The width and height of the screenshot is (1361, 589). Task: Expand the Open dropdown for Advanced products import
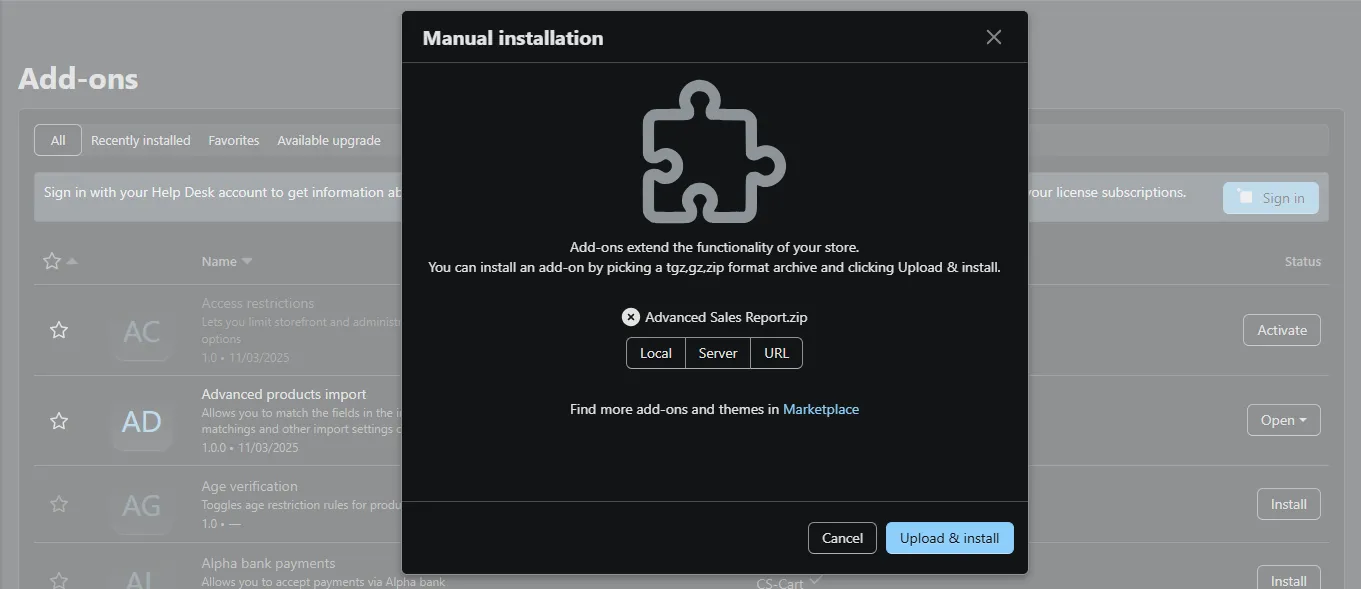[1284, 420]
